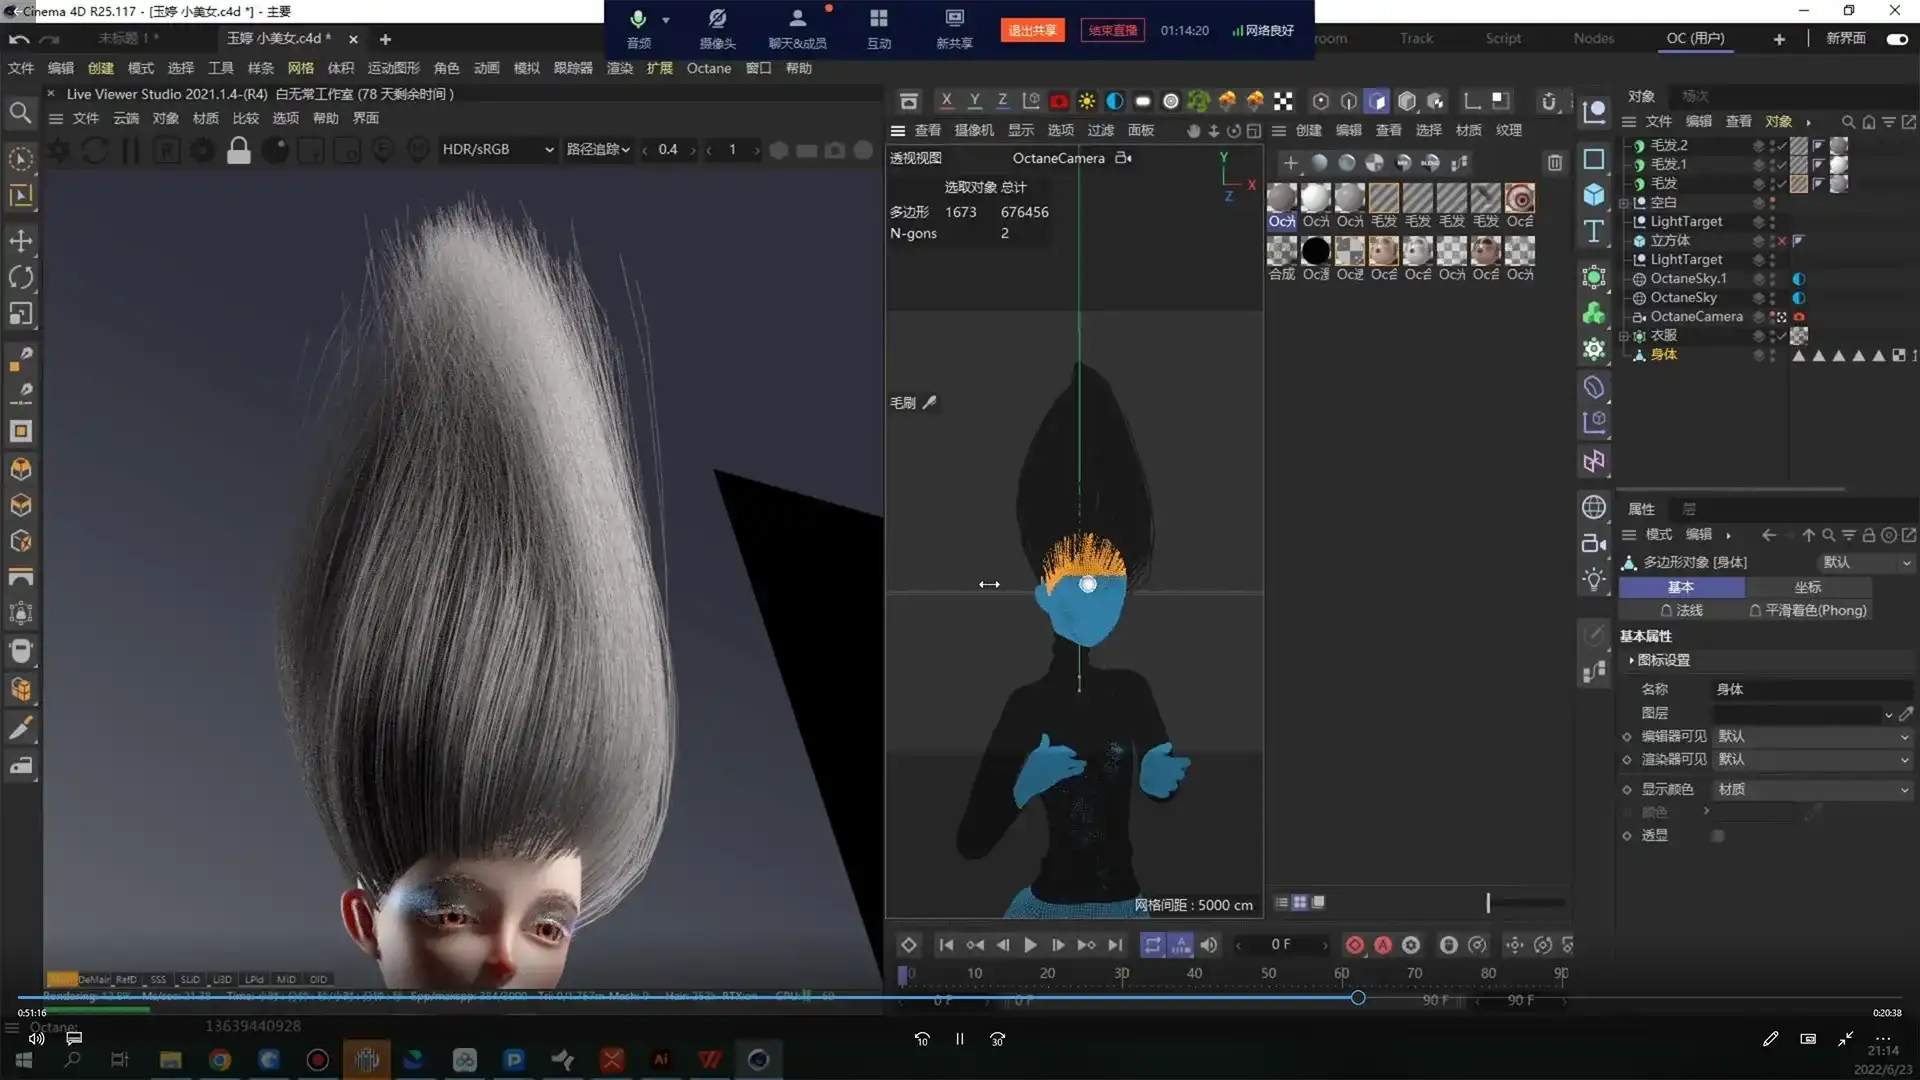
Task: Open the 路径追踪 kernel dropdown
Action: pyautogui.click(x=598, y=150)
